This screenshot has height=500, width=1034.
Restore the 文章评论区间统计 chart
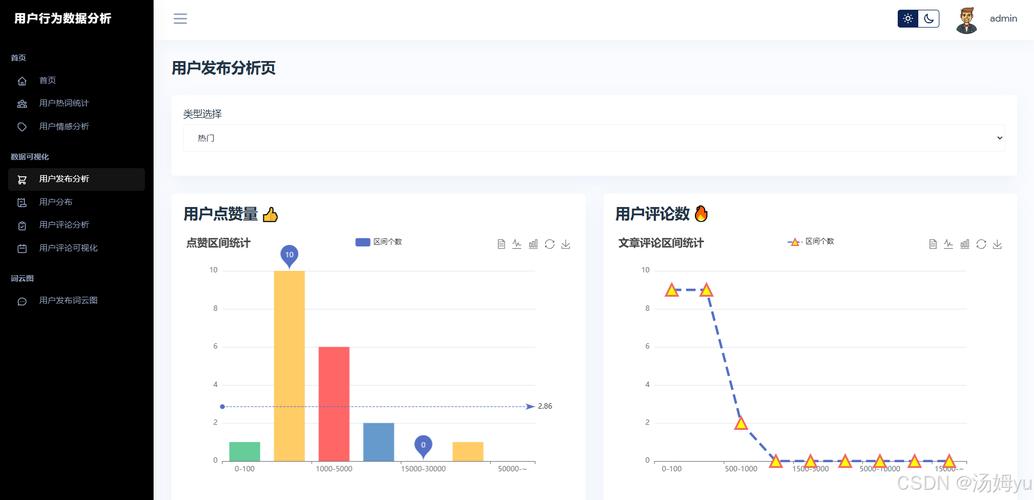(981, 244)
